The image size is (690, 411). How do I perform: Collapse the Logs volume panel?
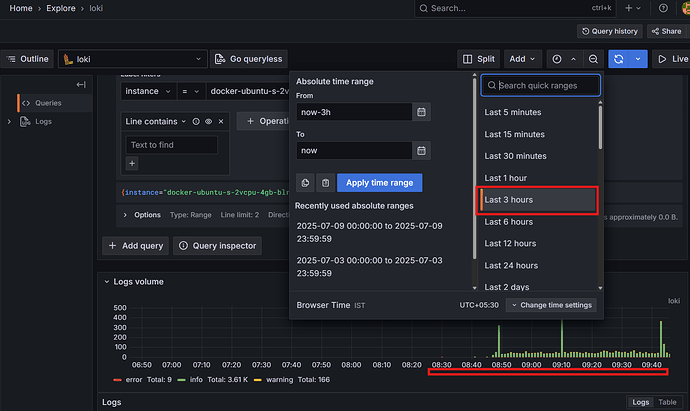[106, 282]
